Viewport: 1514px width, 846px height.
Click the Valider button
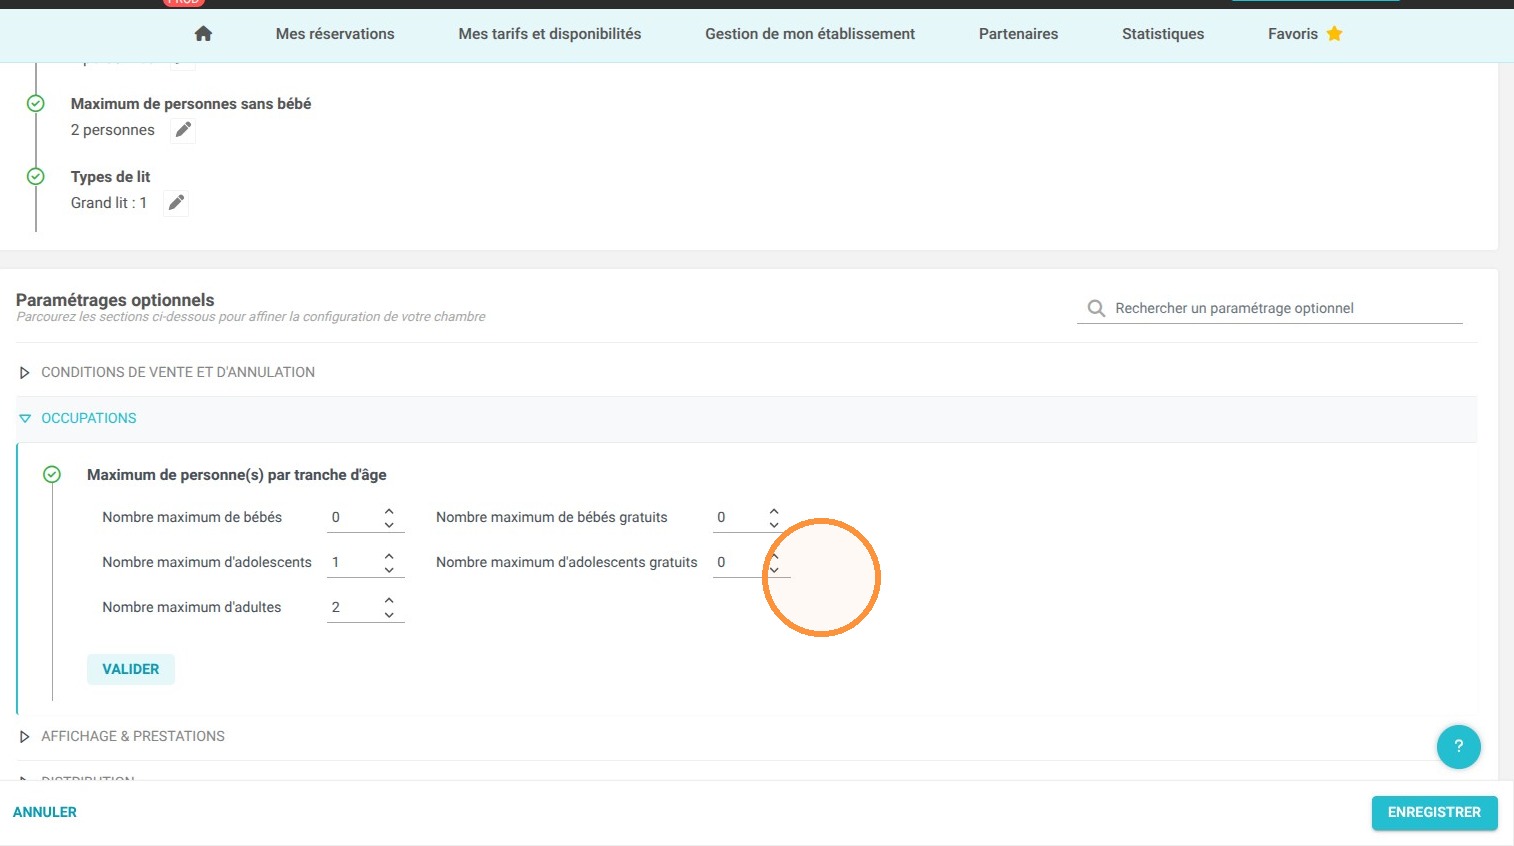131,669
